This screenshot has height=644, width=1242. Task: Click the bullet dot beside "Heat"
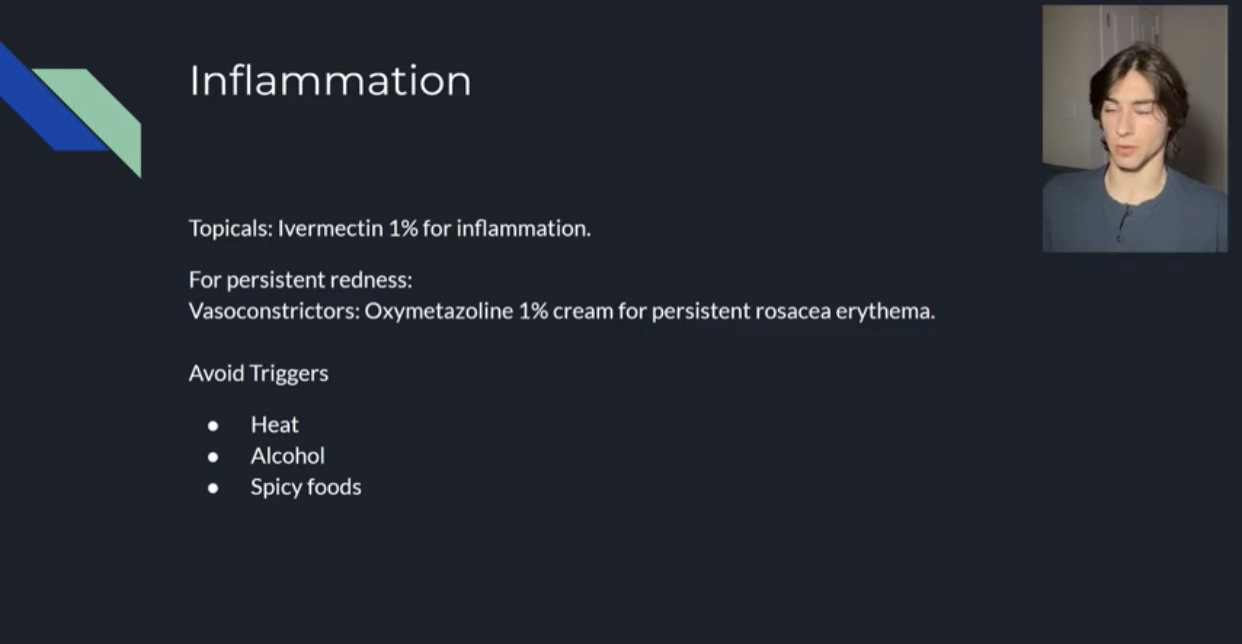point(213,426)
